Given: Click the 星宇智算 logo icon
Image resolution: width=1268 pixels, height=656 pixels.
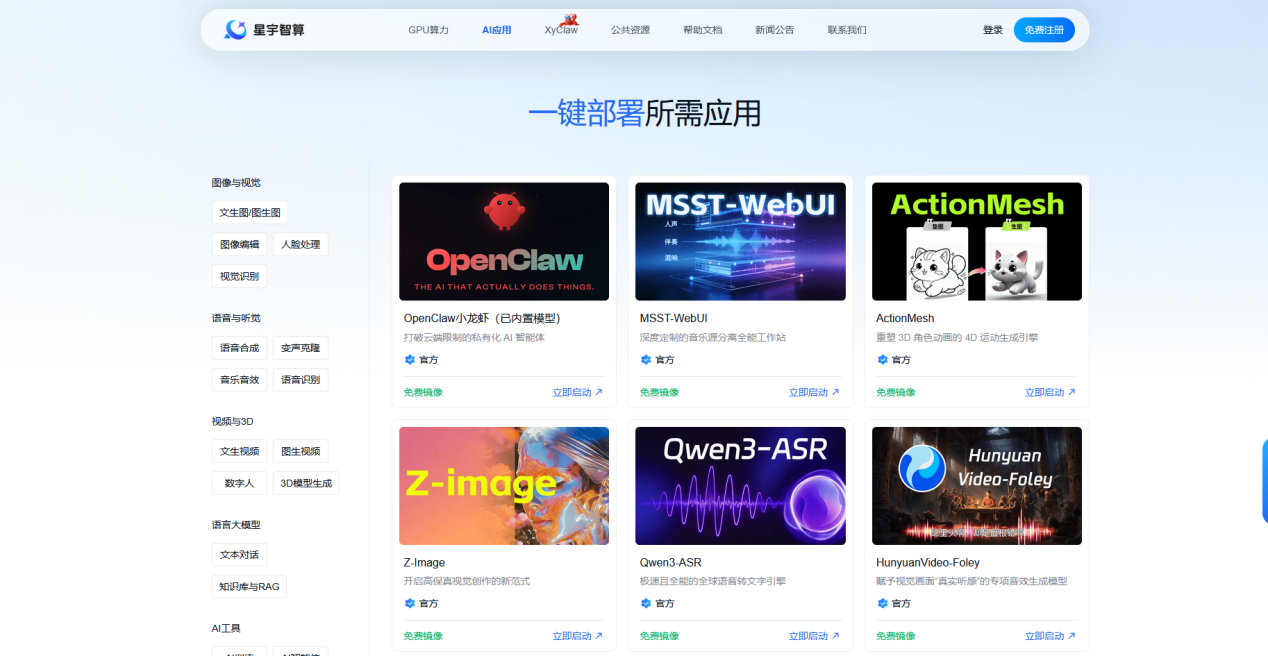Looking at the screenshot, I should click(x=235, y=30).
